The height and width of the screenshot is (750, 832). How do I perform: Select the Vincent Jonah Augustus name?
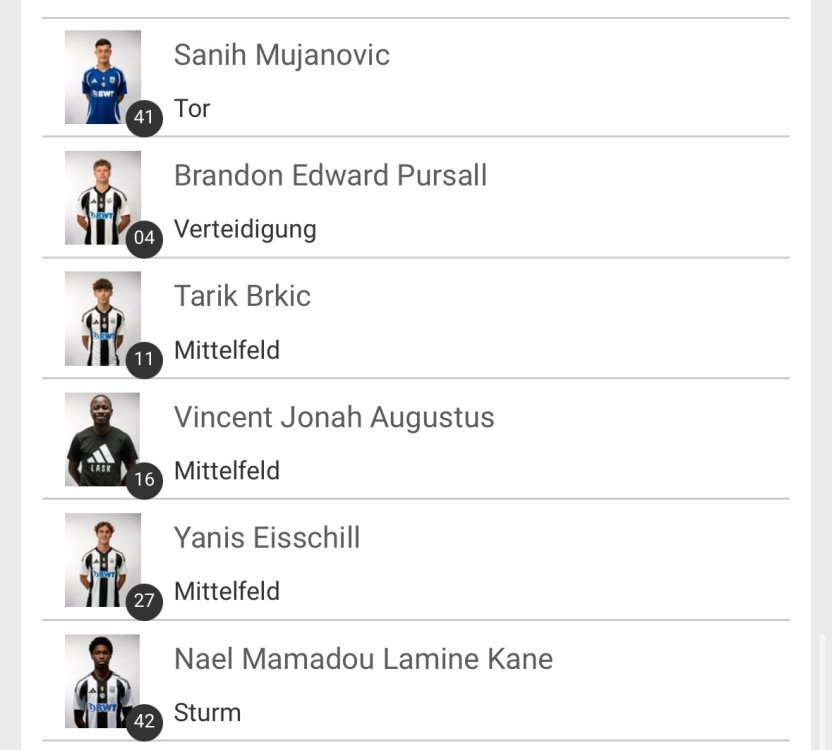click(x=334, y=417)
